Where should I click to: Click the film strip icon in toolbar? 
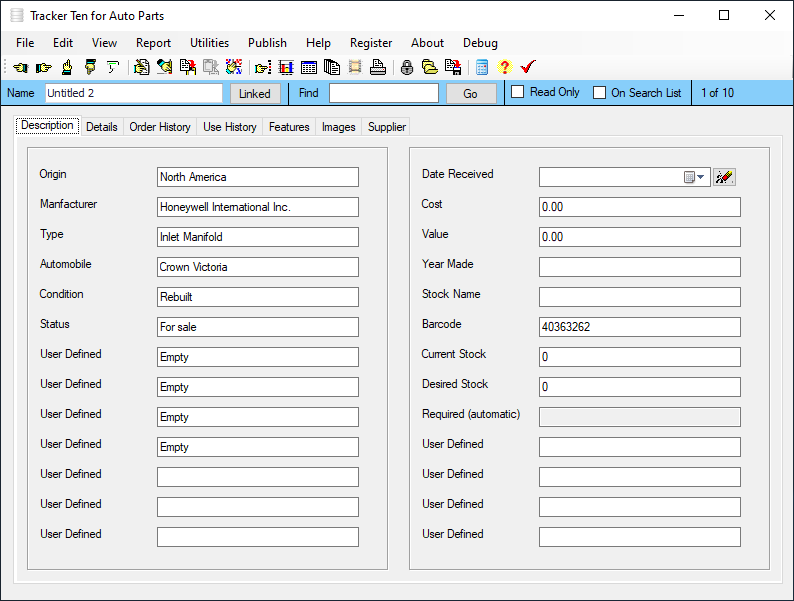pyautogui.click(x=355, y=68)
